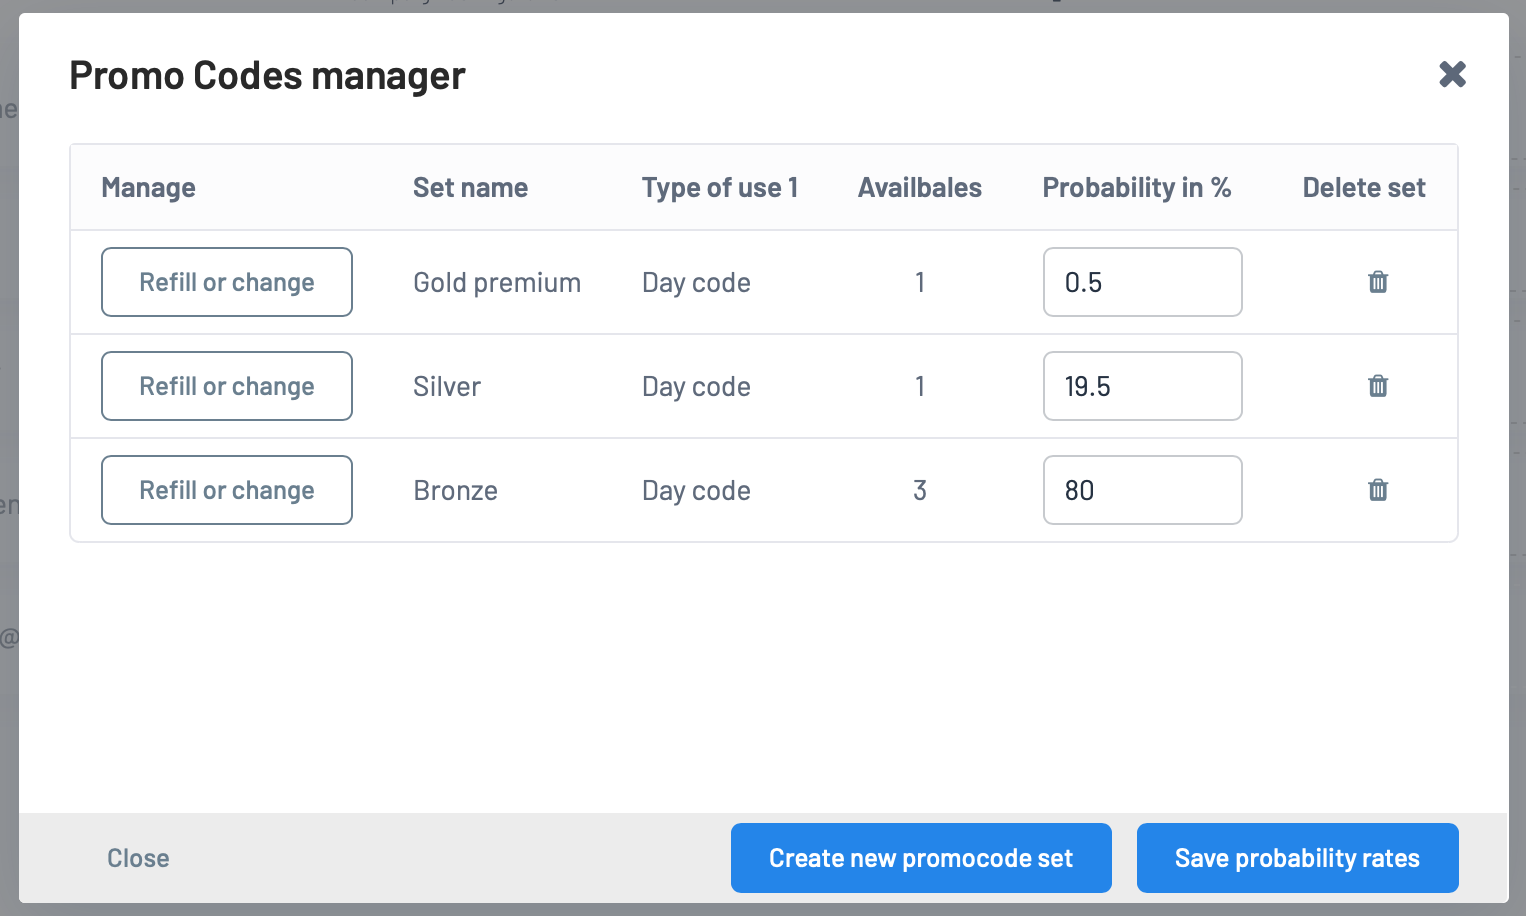Screen dimensions: 1526x916
Task: Select the Gold premium set name
Action: tap(497, 283)
